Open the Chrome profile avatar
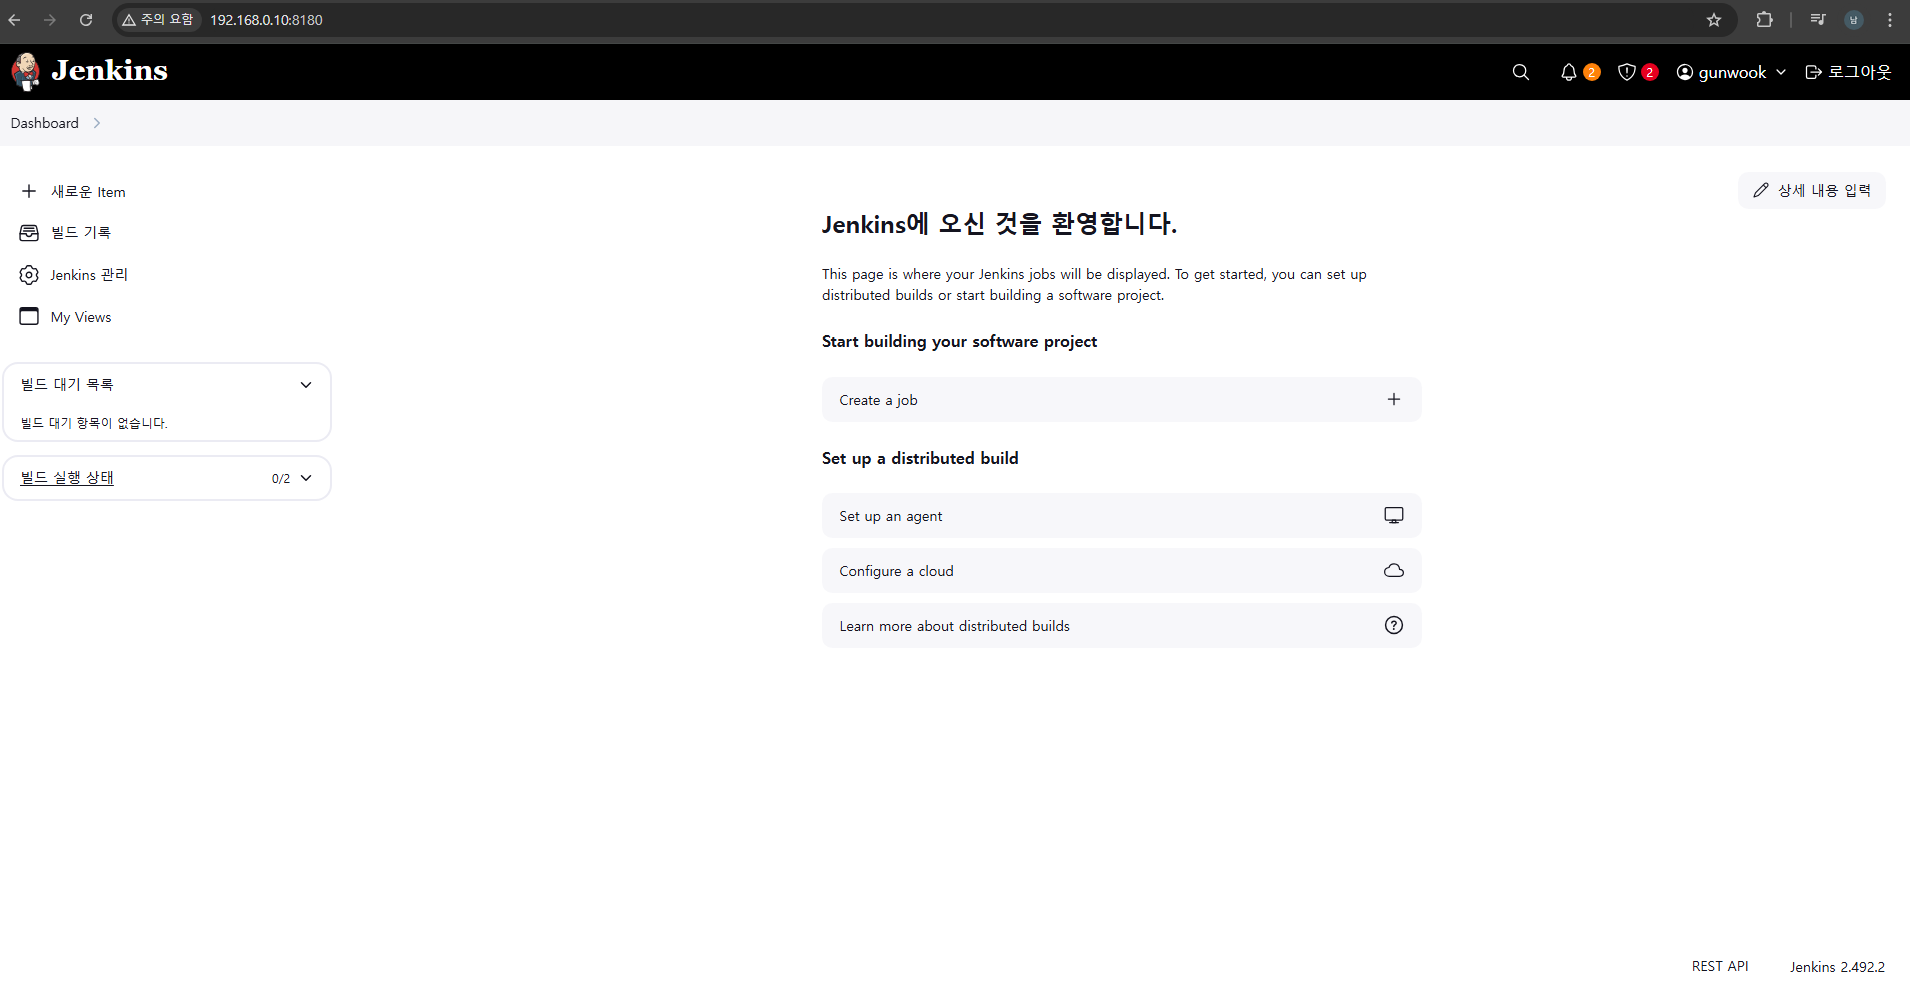 tap(1854, 20)
